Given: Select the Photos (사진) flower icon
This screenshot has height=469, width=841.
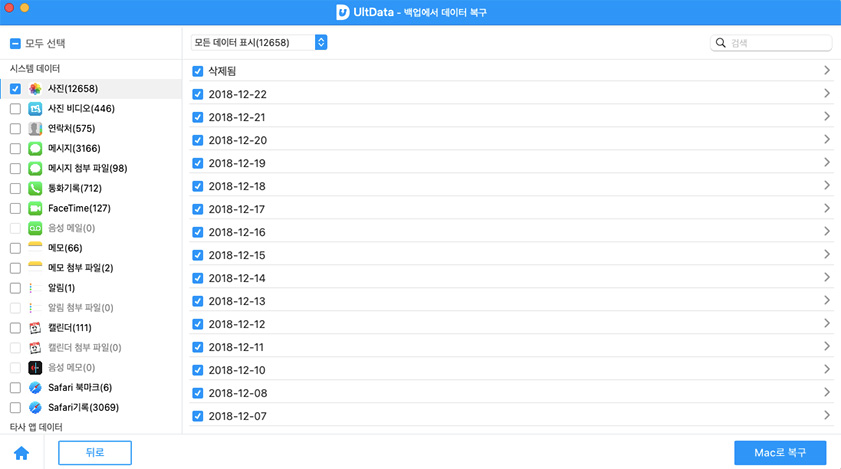Looking at the screenshot, I should [x=35, y=89].
